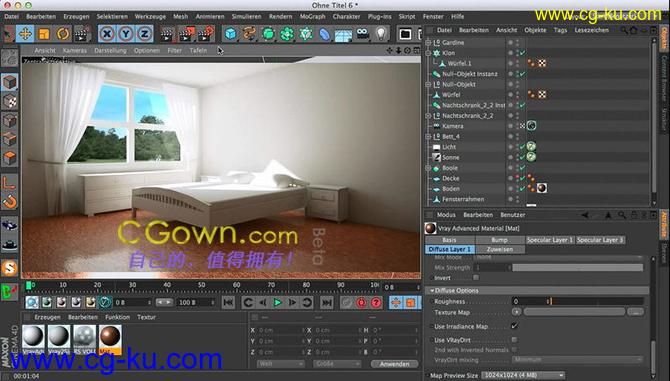
Task: Open the material manager Erzeugen menu
Action: click(x=47, y=317)
